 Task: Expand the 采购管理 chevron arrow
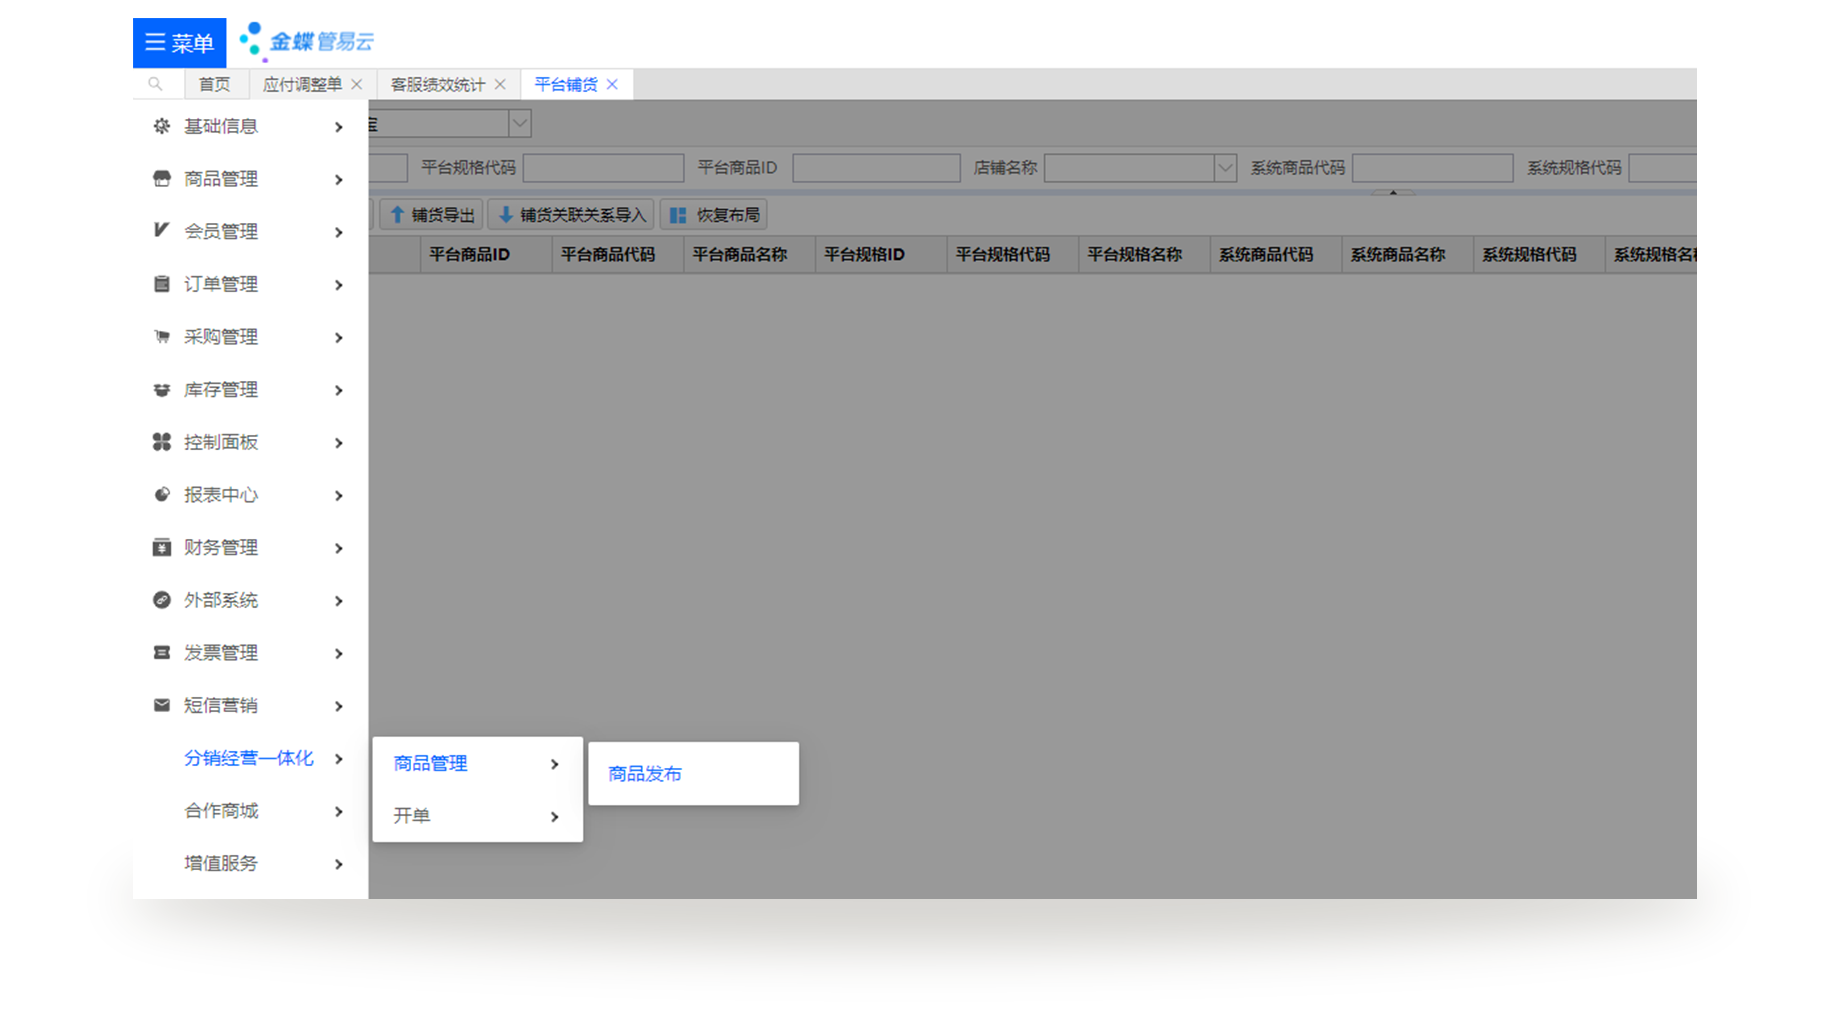339,338
